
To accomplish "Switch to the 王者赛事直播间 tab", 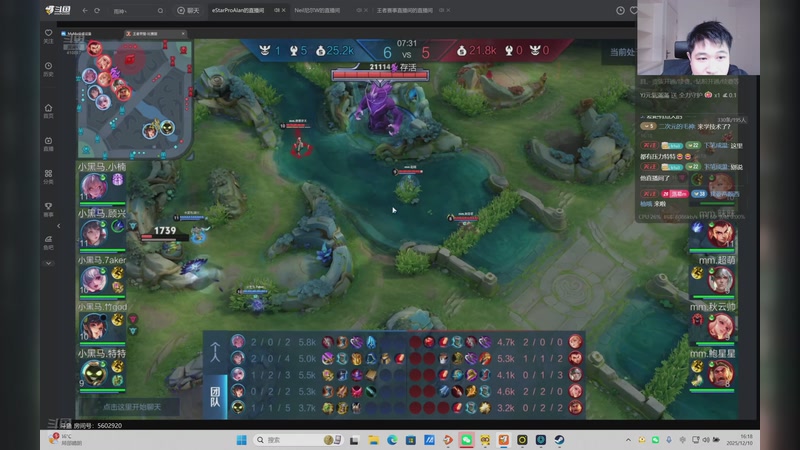I will [405, 10].
